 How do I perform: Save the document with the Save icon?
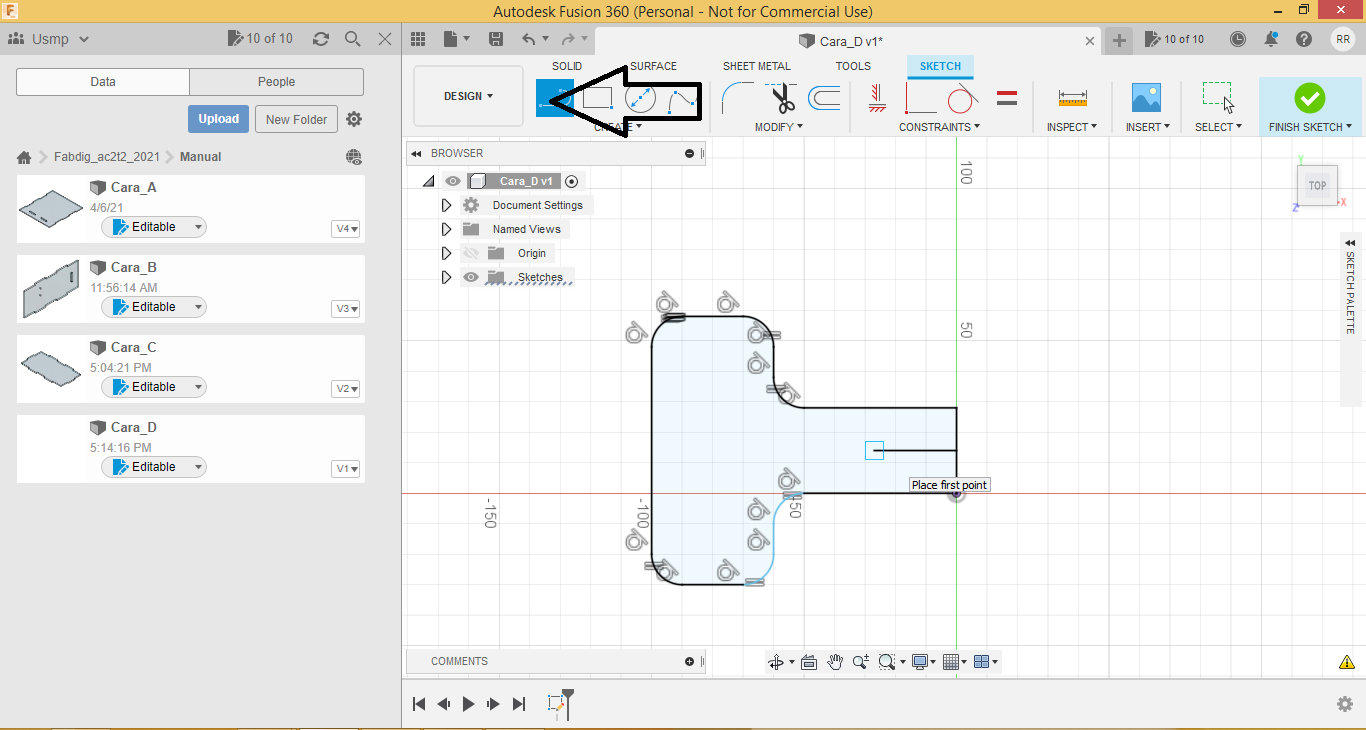[496, 39]
